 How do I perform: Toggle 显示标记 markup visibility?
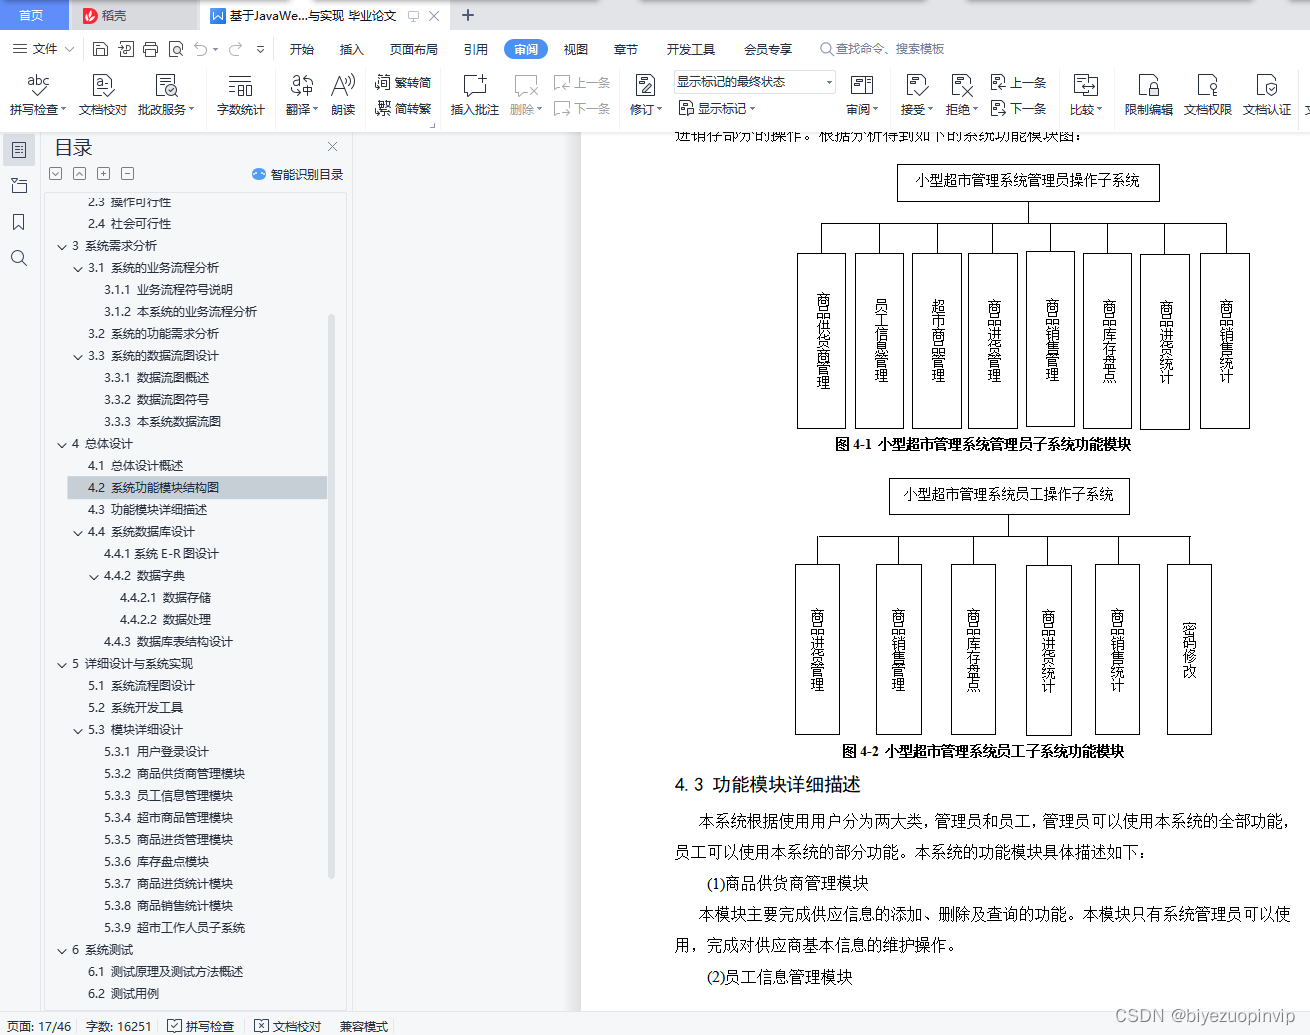click(x=716, y=108)
